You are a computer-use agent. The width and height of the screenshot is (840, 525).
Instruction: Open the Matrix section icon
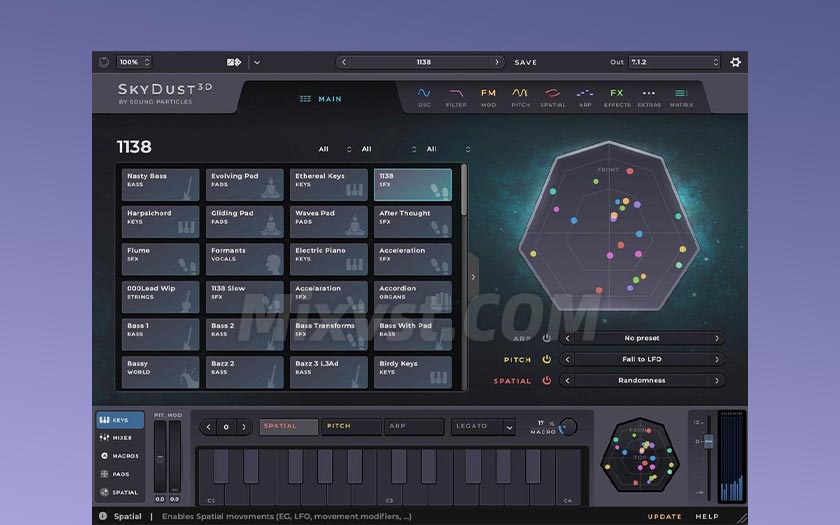(681, 96)
